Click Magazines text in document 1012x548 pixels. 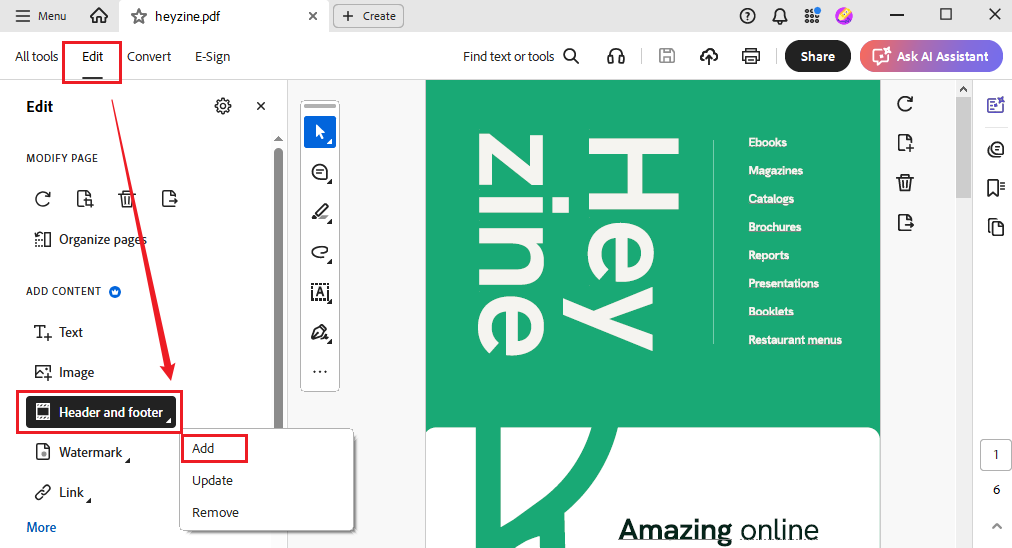coord(775,170)
